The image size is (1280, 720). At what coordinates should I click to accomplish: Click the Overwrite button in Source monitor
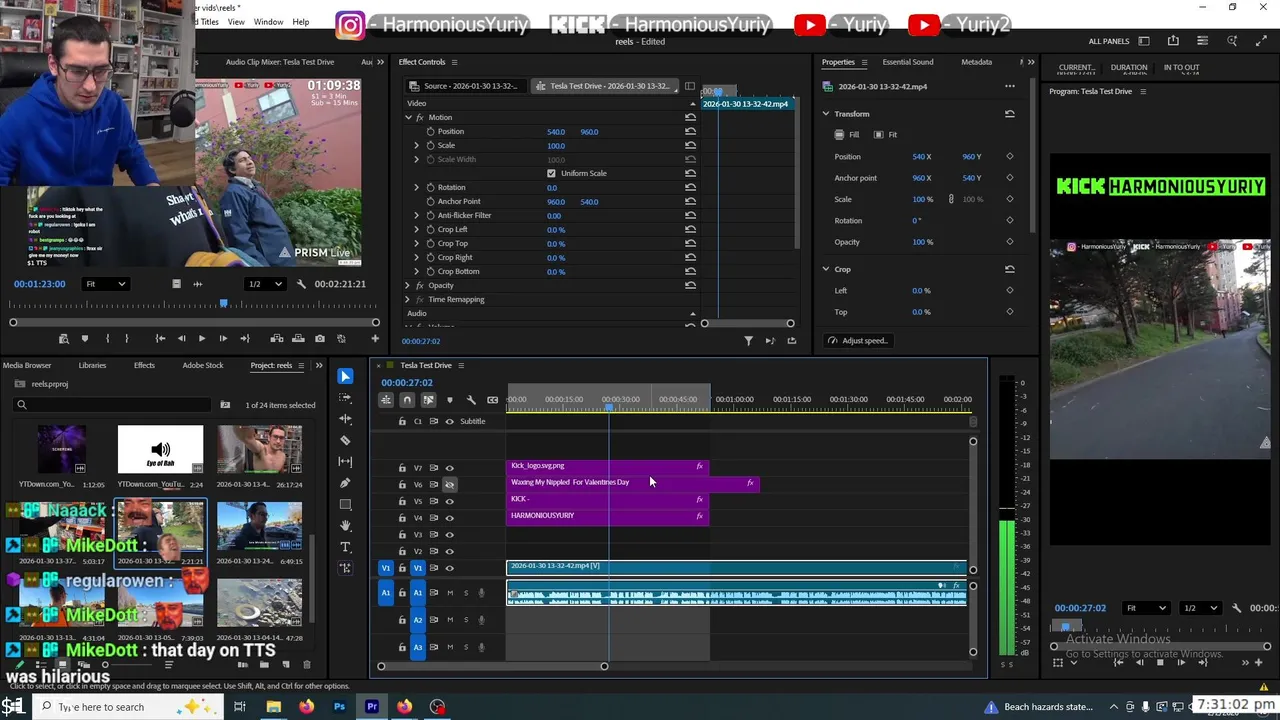(298, 339)
